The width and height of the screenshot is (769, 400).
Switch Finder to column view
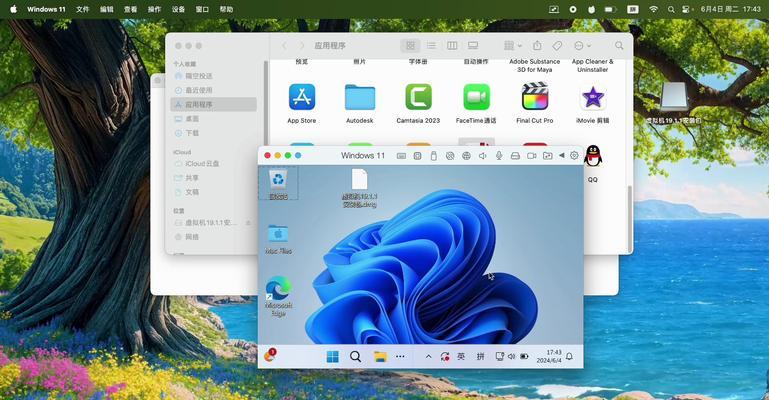pos(452,46)
